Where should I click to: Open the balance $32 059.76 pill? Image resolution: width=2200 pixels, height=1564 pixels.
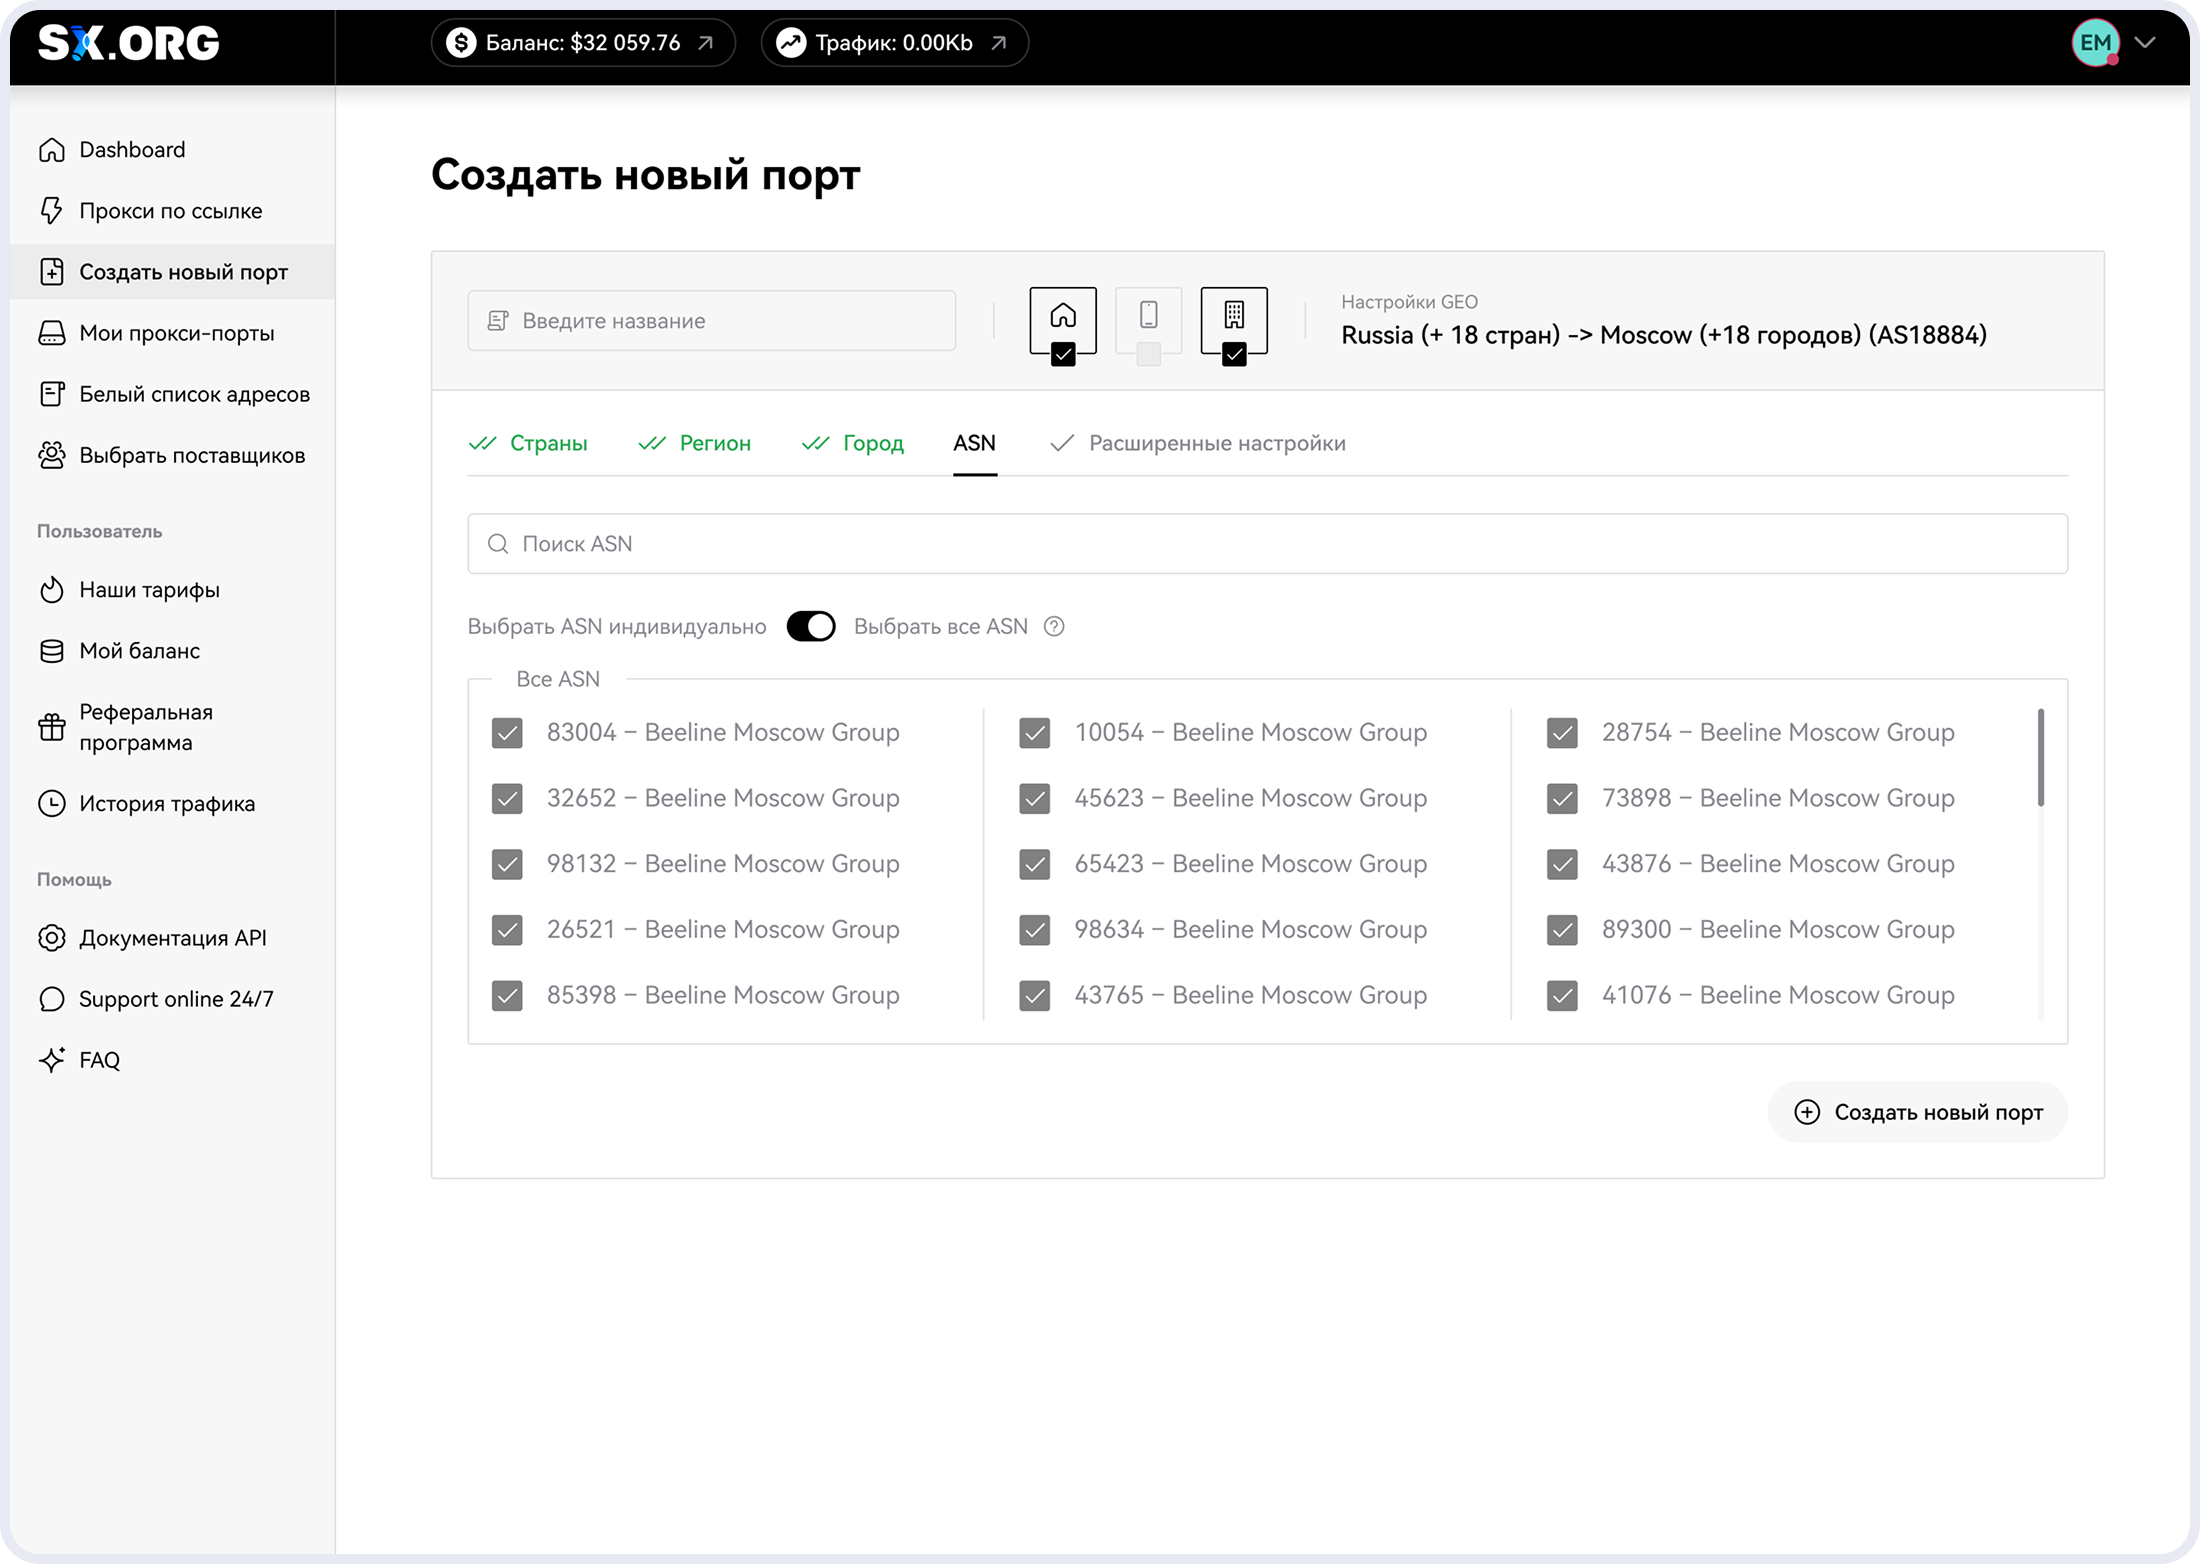click(x=583, y=43)
